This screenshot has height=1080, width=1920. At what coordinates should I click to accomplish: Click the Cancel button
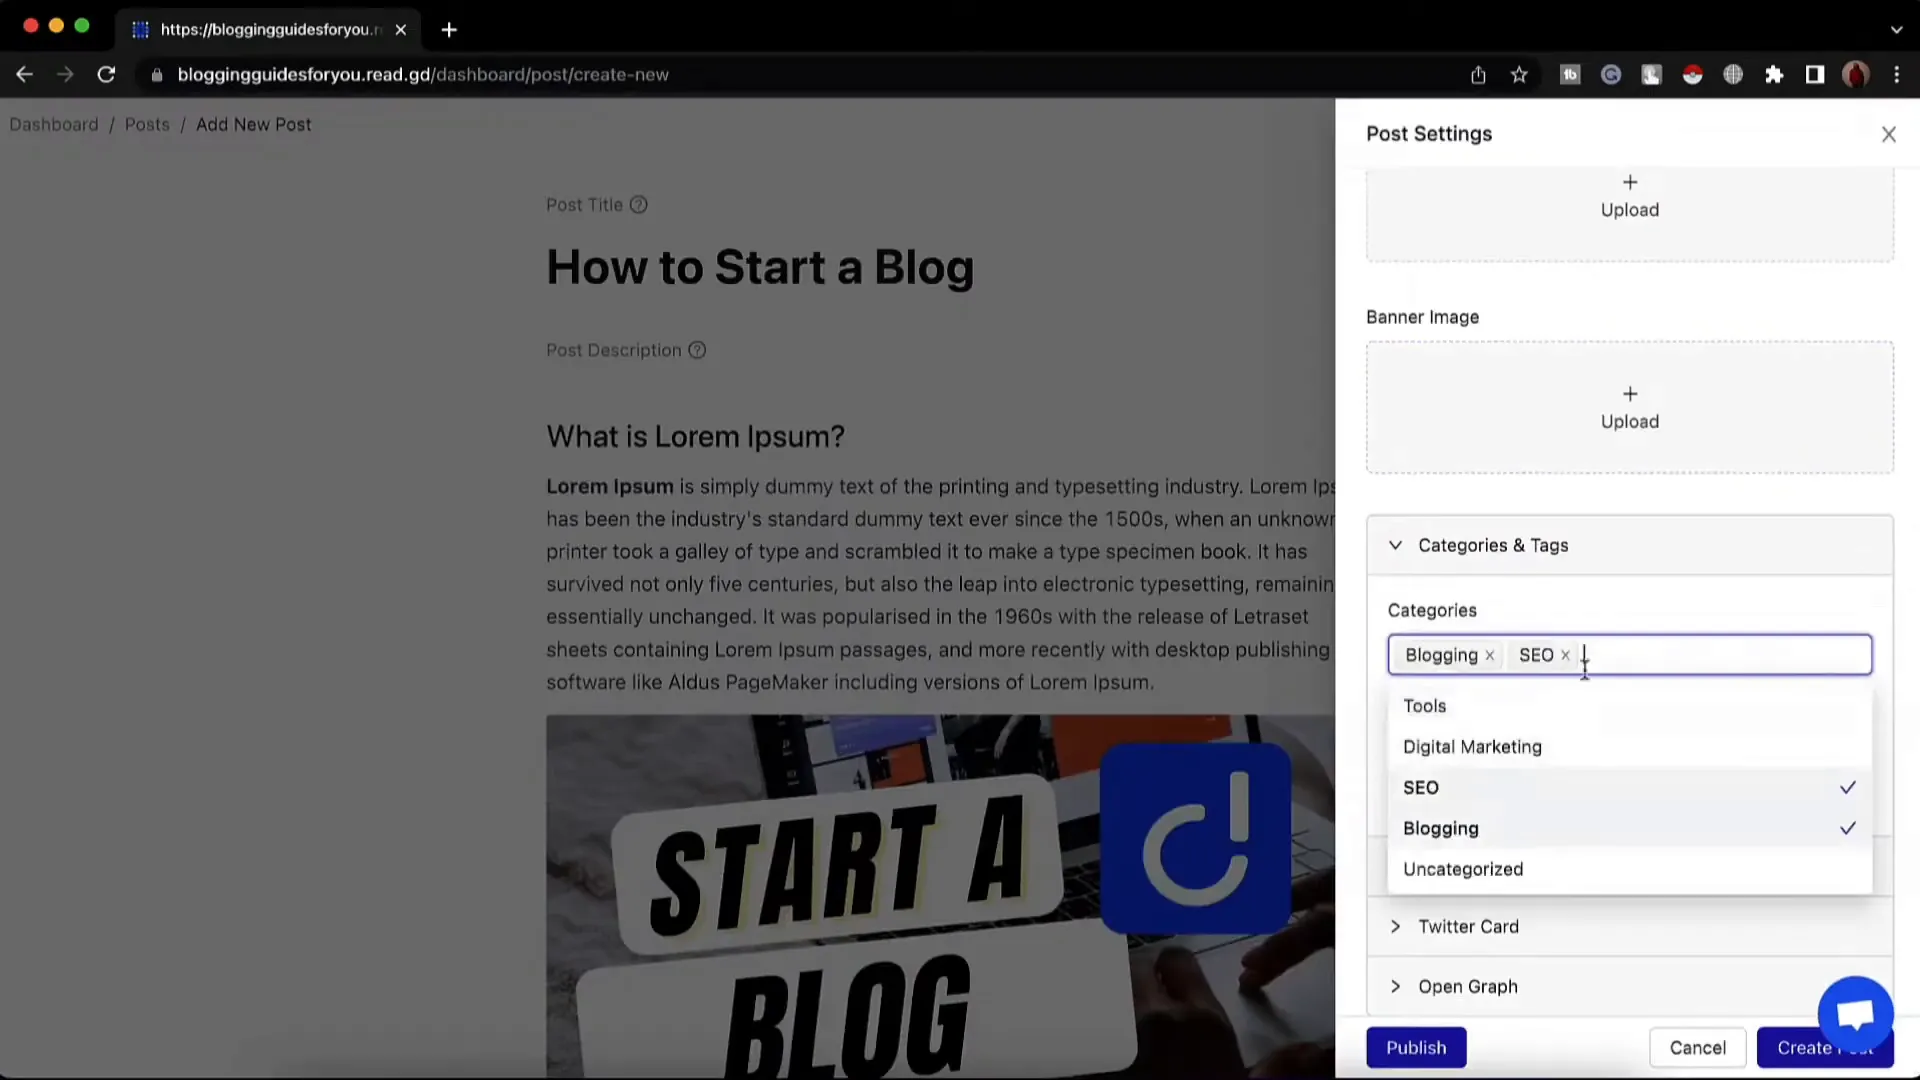tap(1698, 1048)
